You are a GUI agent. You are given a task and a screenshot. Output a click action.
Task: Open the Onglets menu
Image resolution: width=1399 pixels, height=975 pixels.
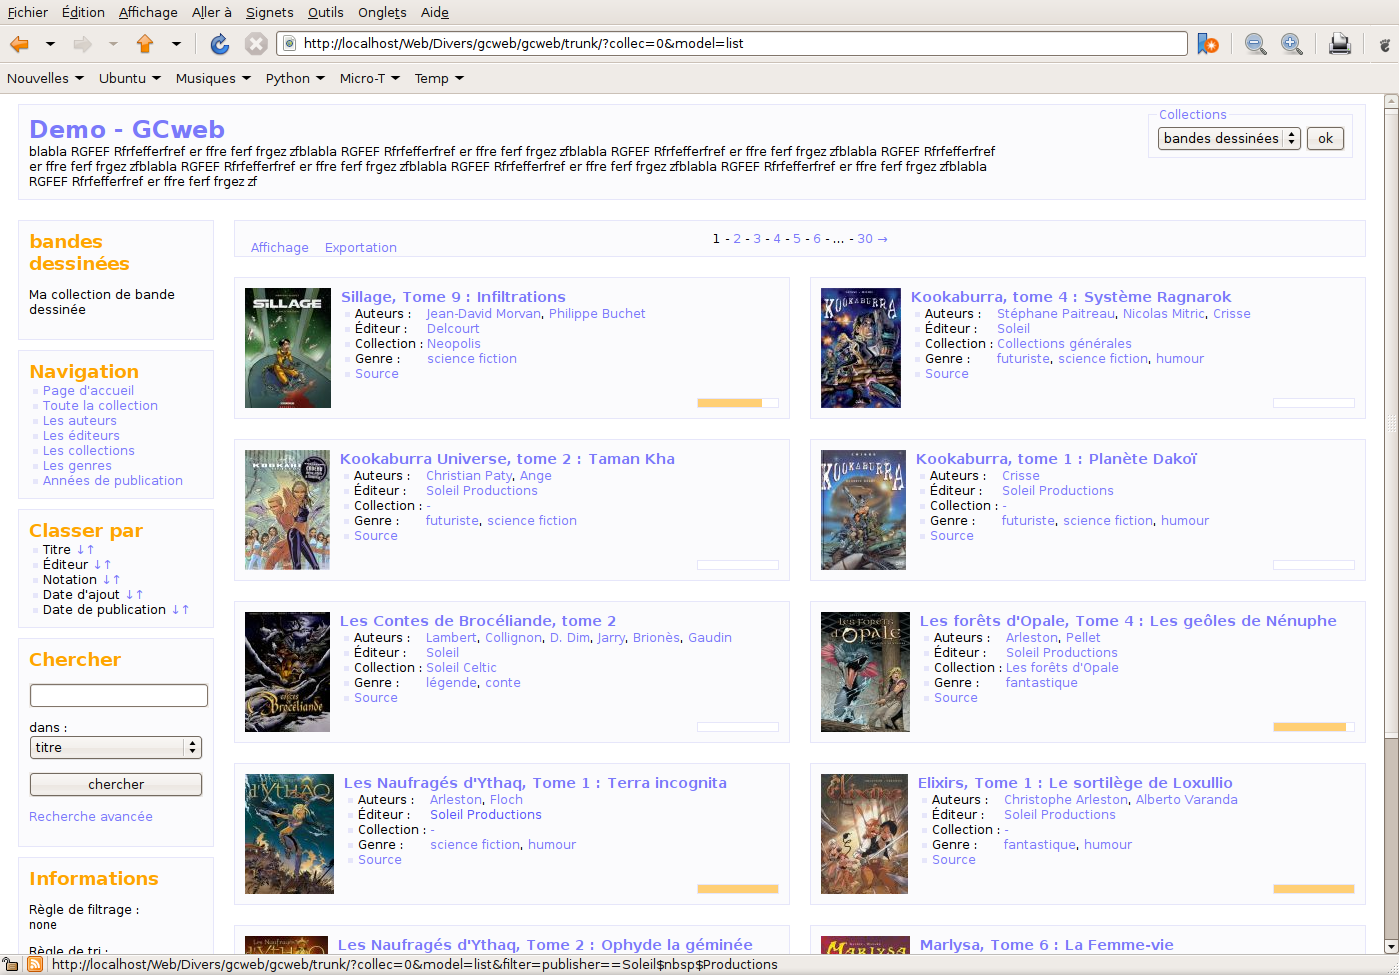382,12
